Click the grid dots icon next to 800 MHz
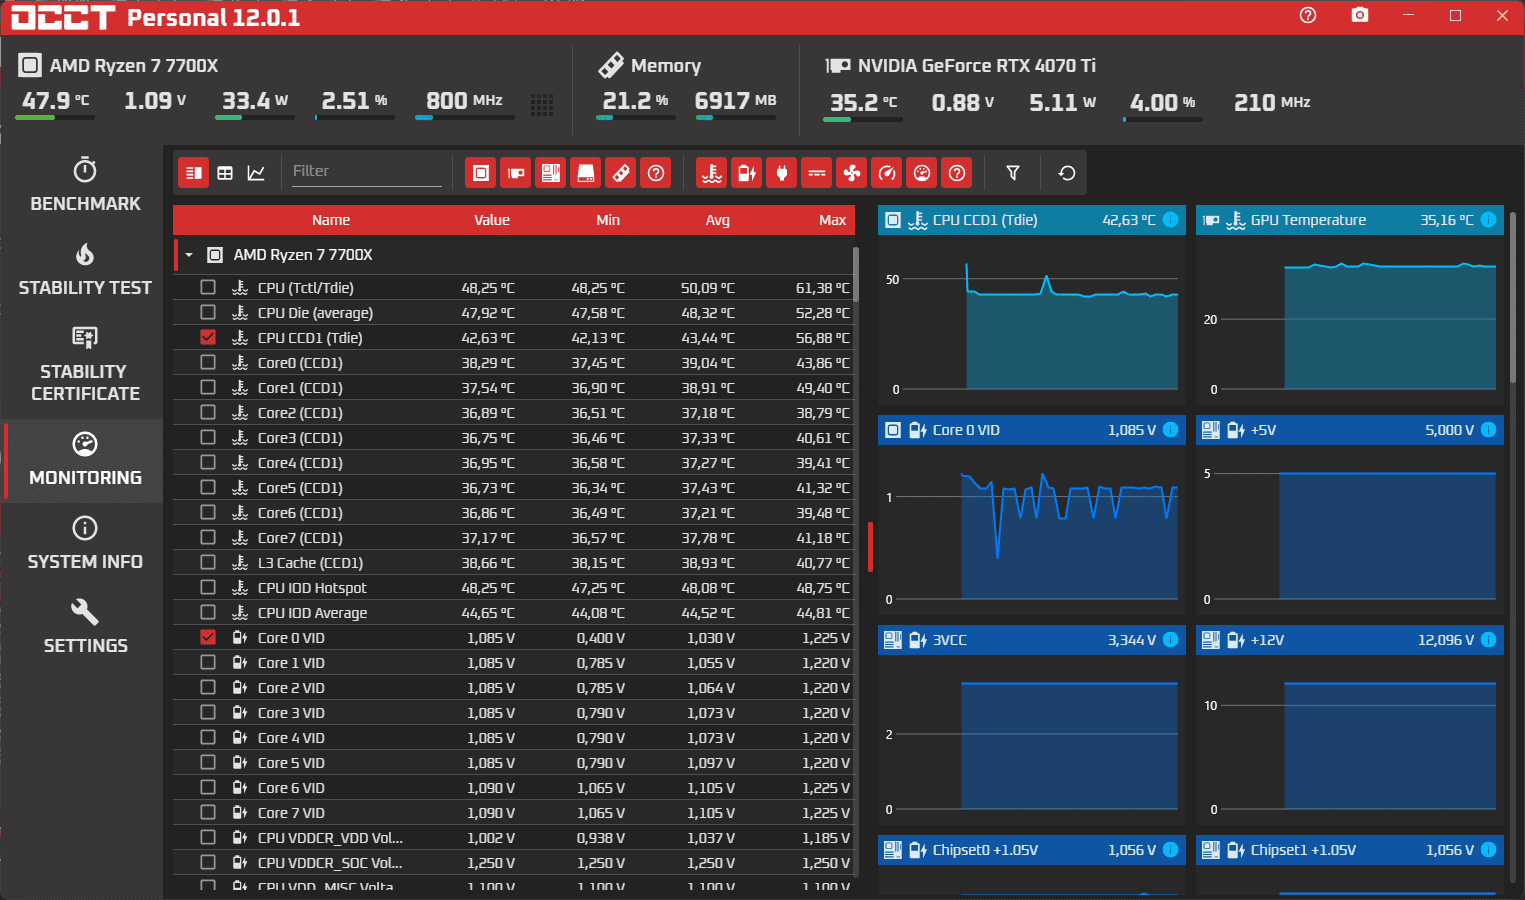 click(542, 105)
